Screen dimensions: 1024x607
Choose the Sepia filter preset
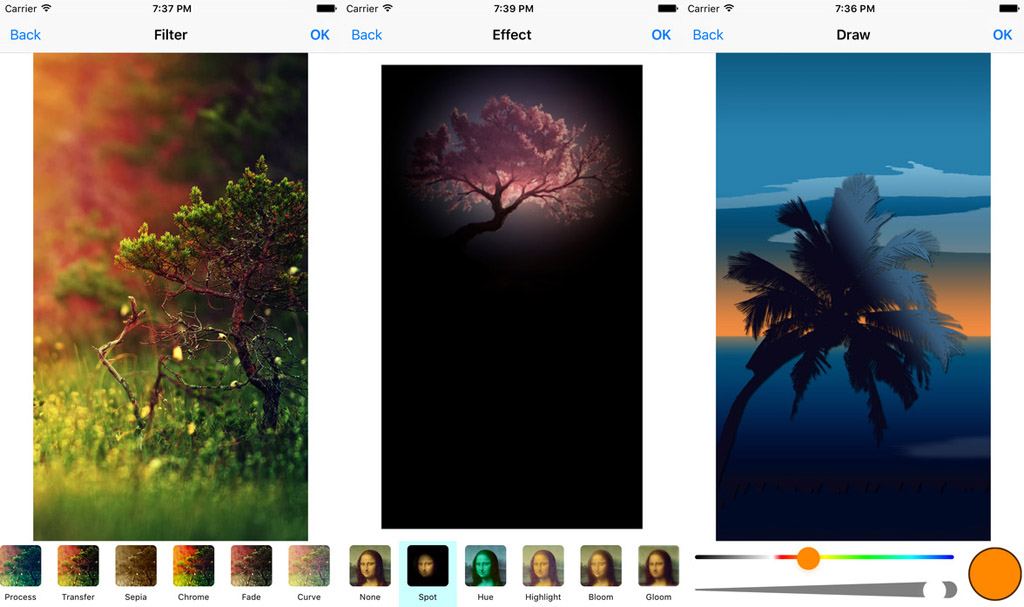tap(136, 566)
